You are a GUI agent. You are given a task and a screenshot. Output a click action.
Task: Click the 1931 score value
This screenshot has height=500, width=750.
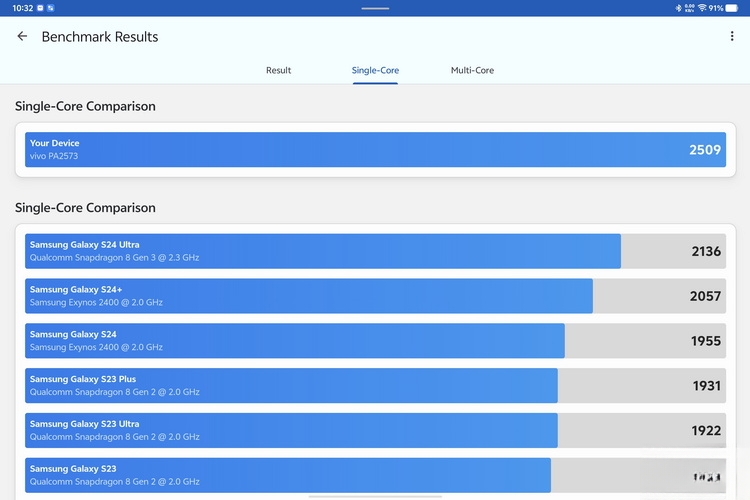point(706,386)
